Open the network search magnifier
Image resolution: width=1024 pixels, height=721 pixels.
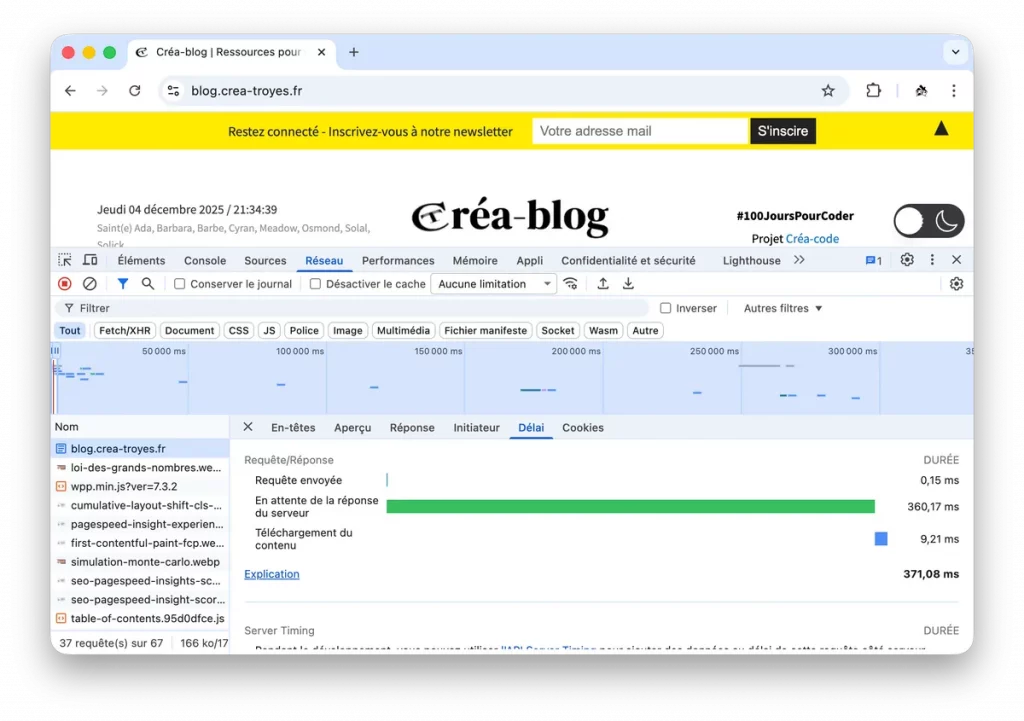click(x=148, y=284)
